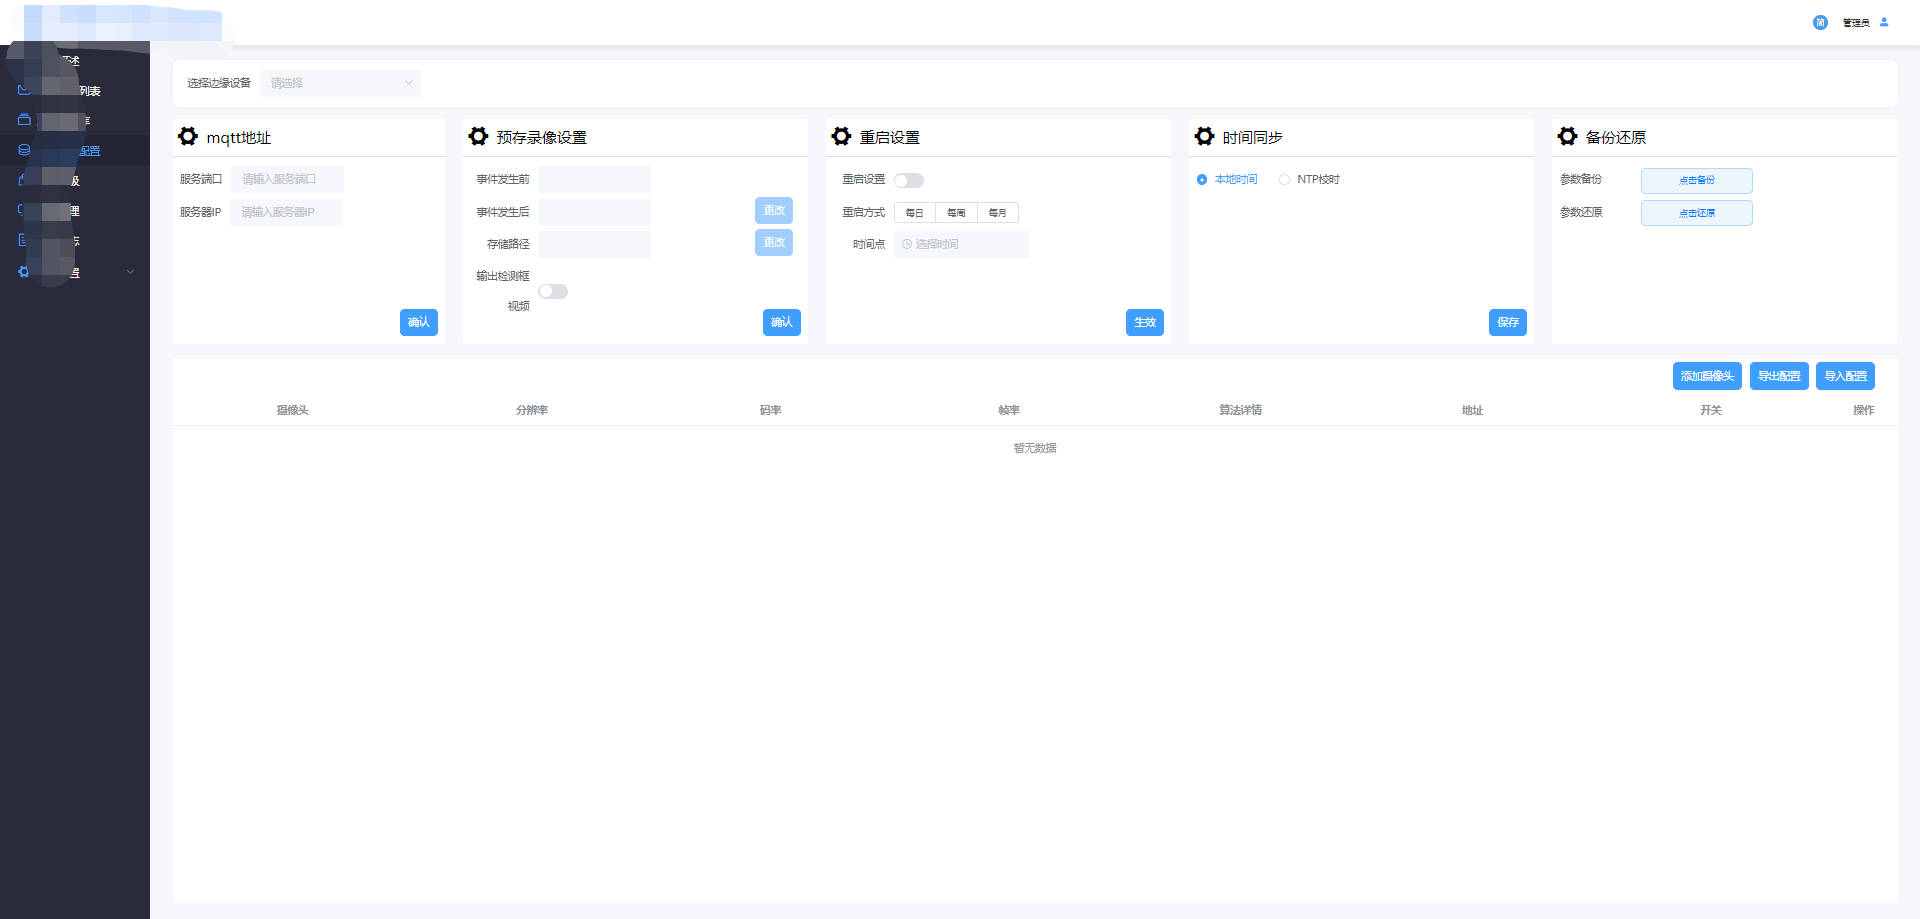Open the 选择边缘设备 dropdown

coord(341,83)
